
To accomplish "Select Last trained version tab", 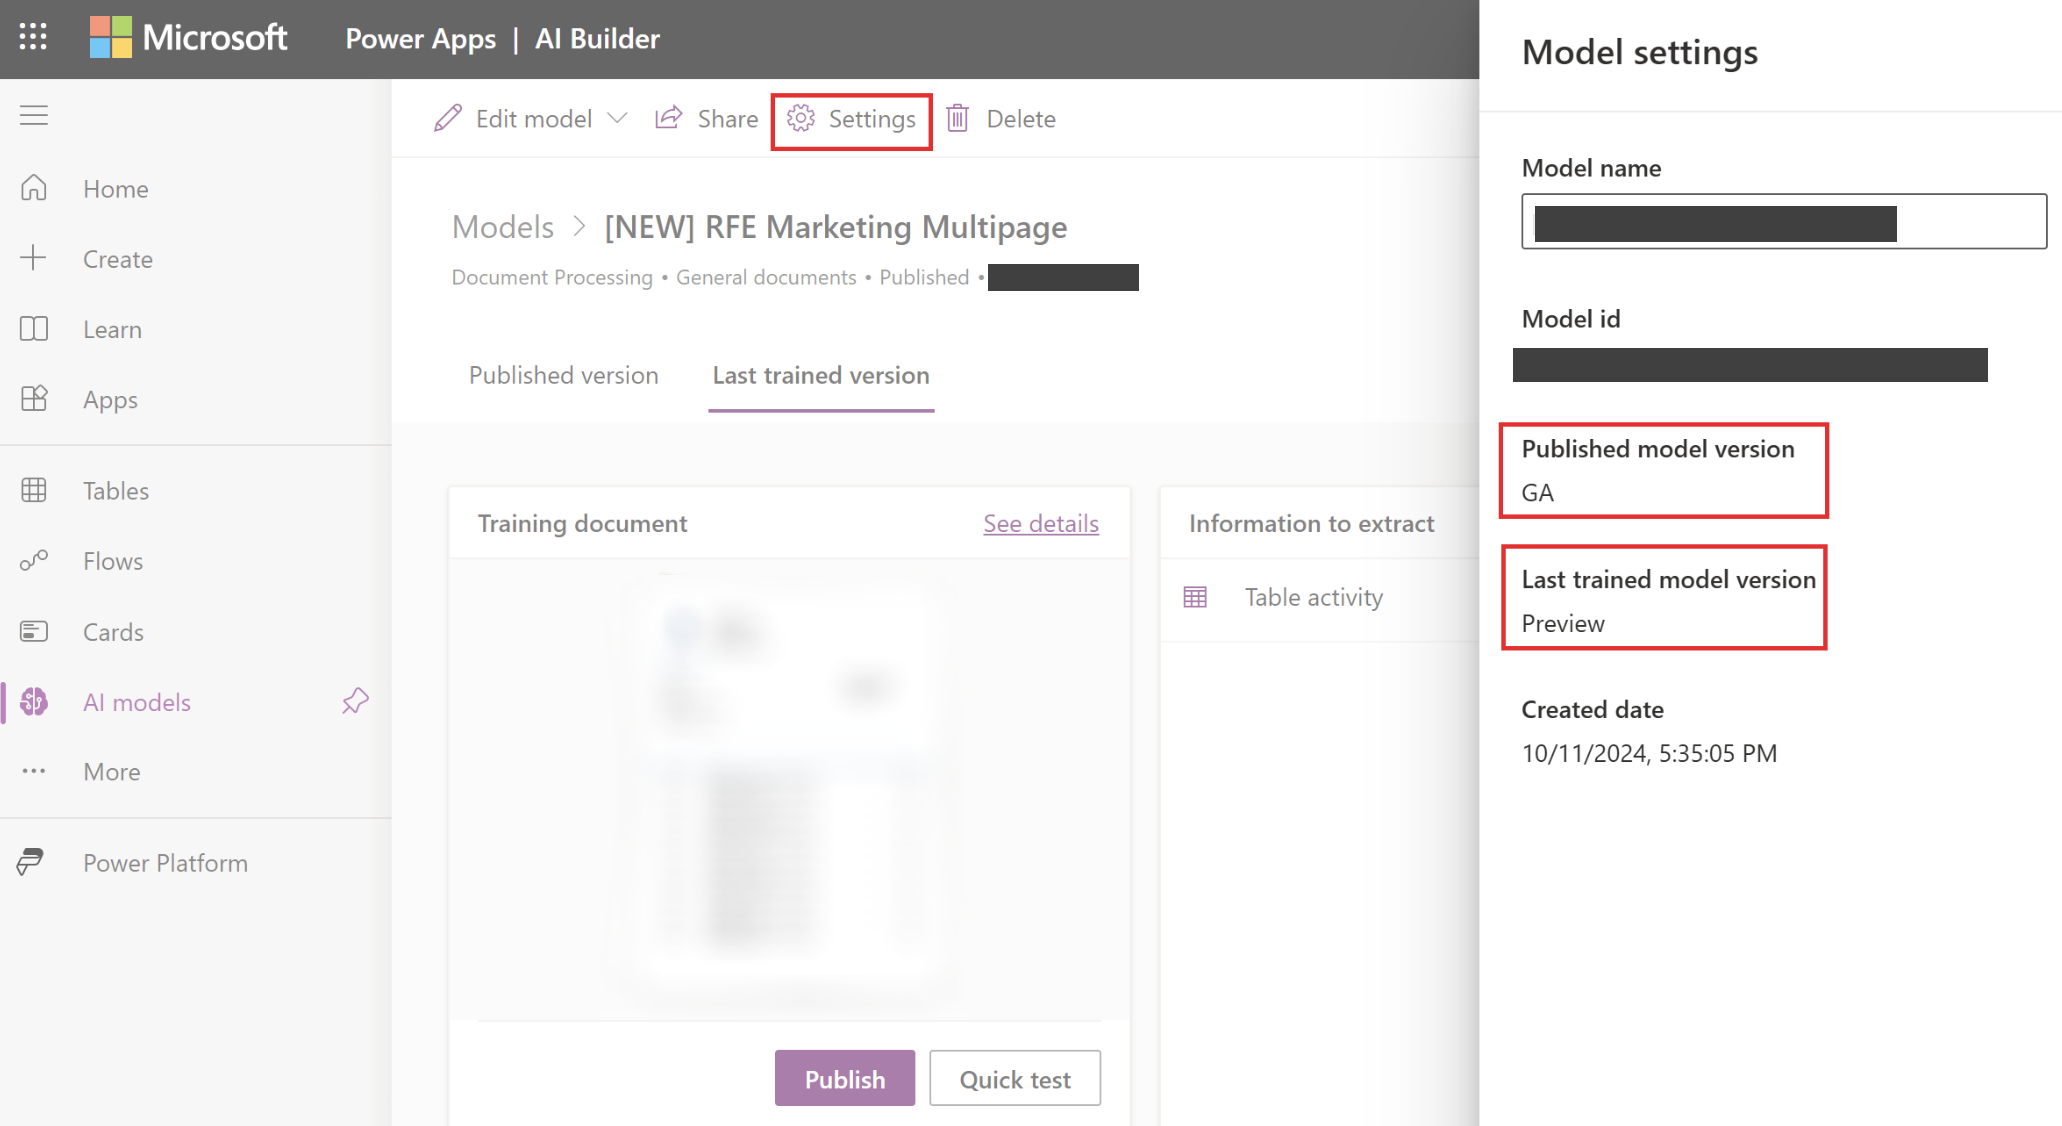I will coord(820,374).
